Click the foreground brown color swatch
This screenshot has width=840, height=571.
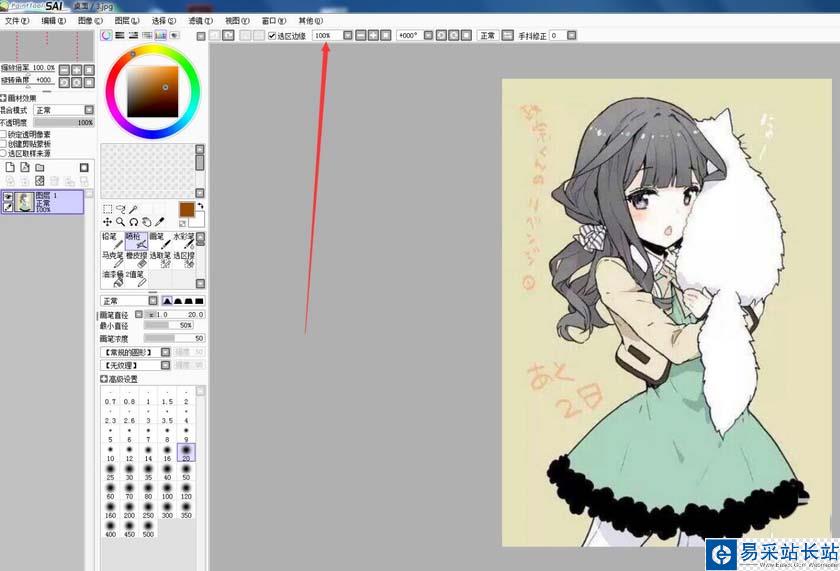tap(186, 209)
